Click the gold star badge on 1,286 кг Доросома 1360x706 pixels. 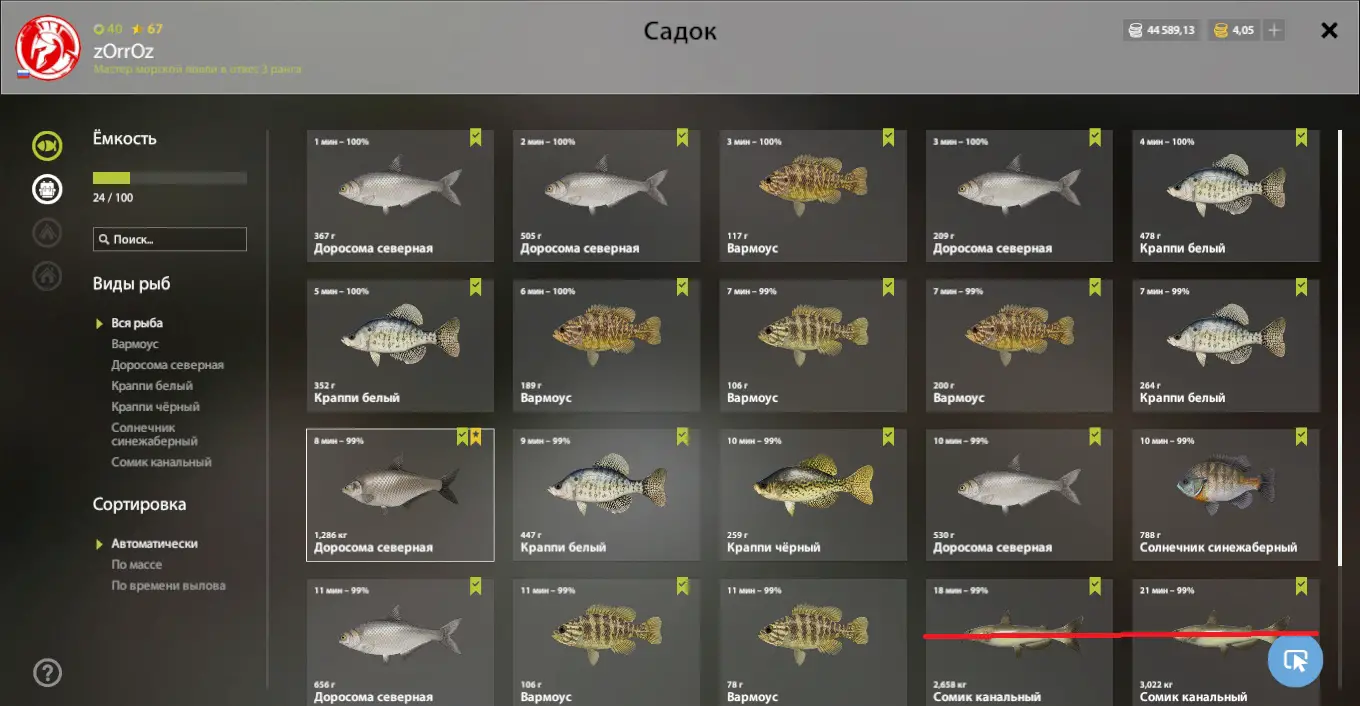476,437
